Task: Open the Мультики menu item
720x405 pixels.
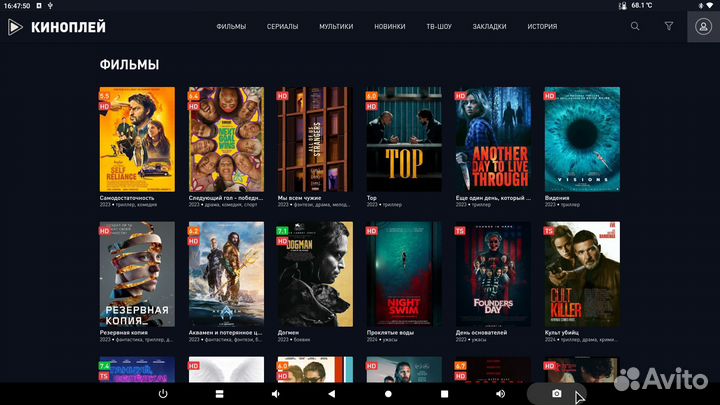Action: (336, 26)
